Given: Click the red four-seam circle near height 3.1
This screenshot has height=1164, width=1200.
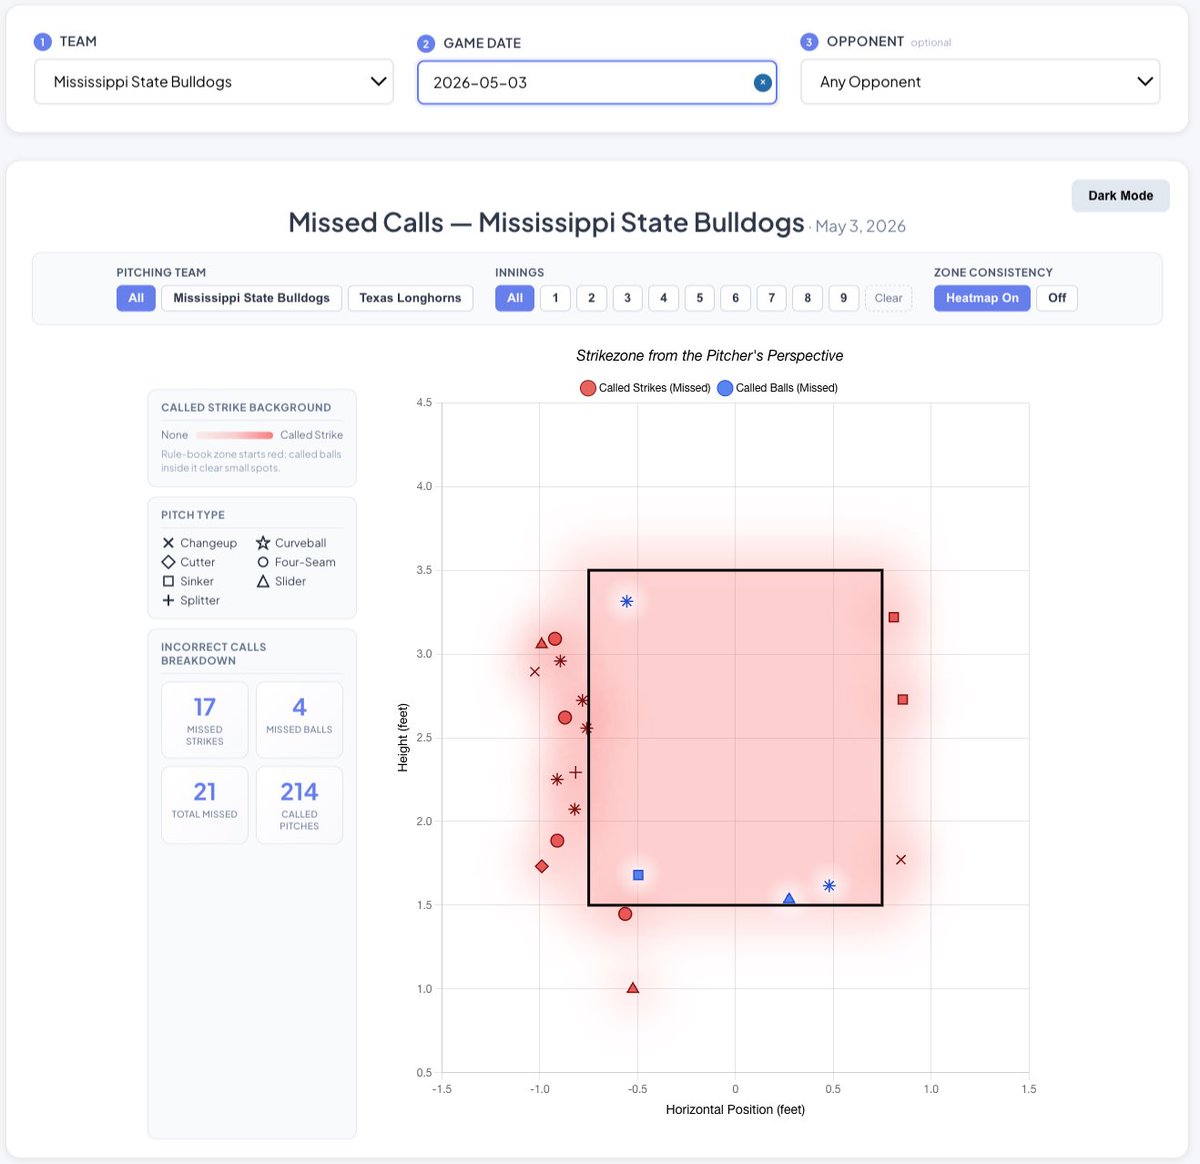Looking at the screenshot, I should pos(555,639).
